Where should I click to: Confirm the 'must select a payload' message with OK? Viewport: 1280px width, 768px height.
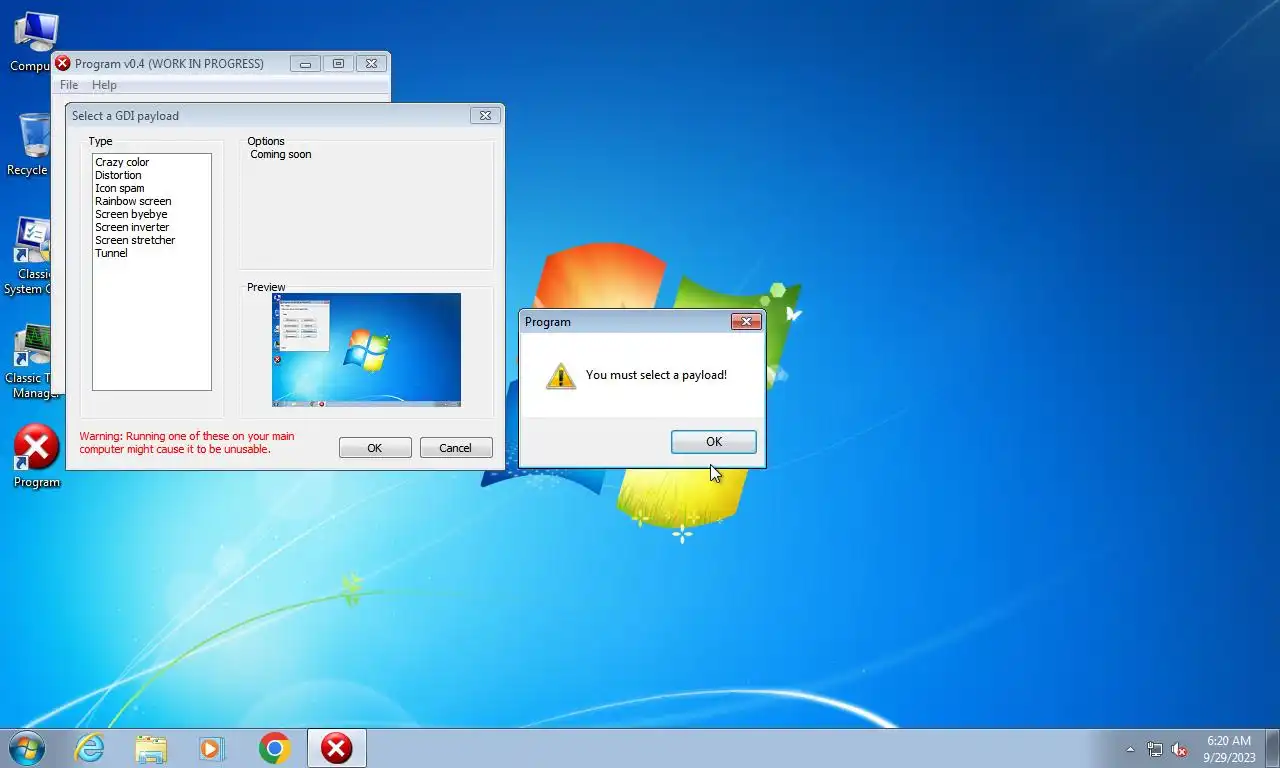pos(713,442)
